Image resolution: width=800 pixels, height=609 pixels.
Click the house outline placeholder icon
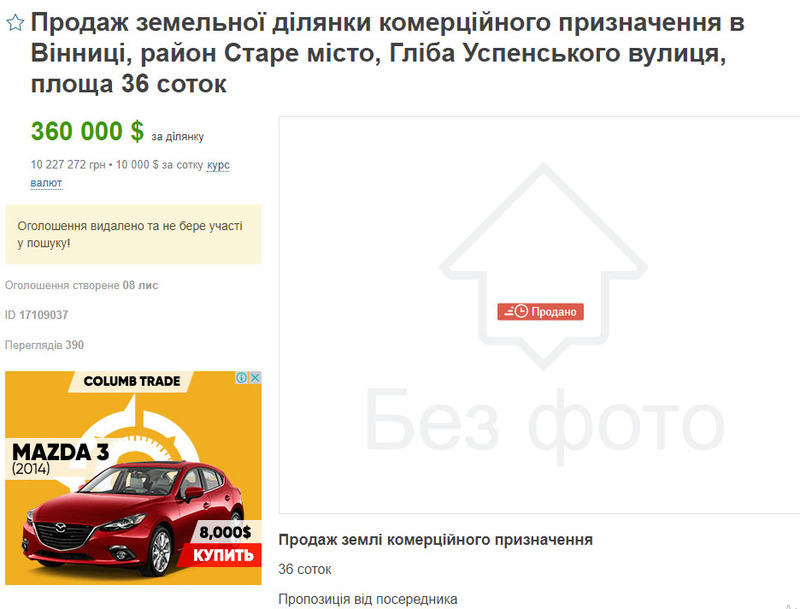543,266
